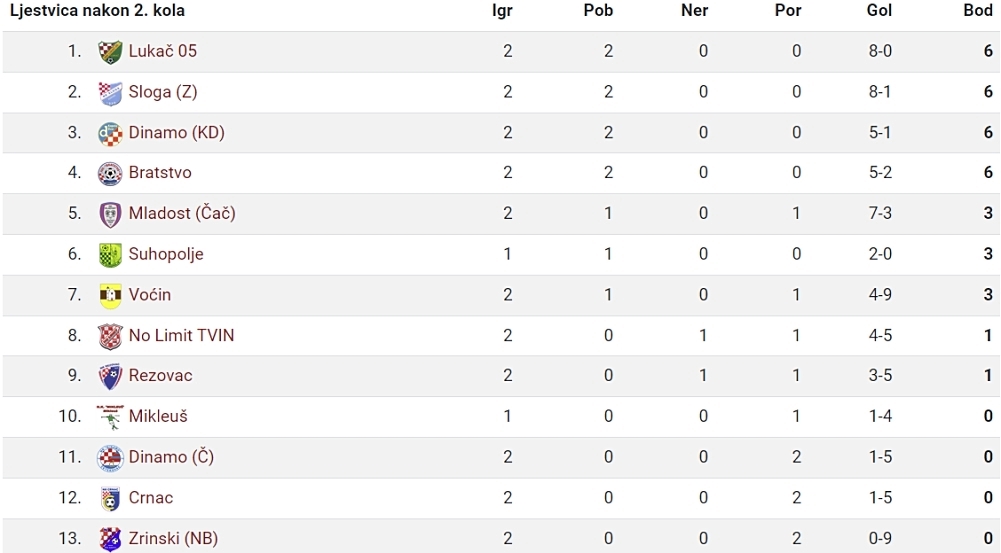Select the Suhopolje team name

166,254
